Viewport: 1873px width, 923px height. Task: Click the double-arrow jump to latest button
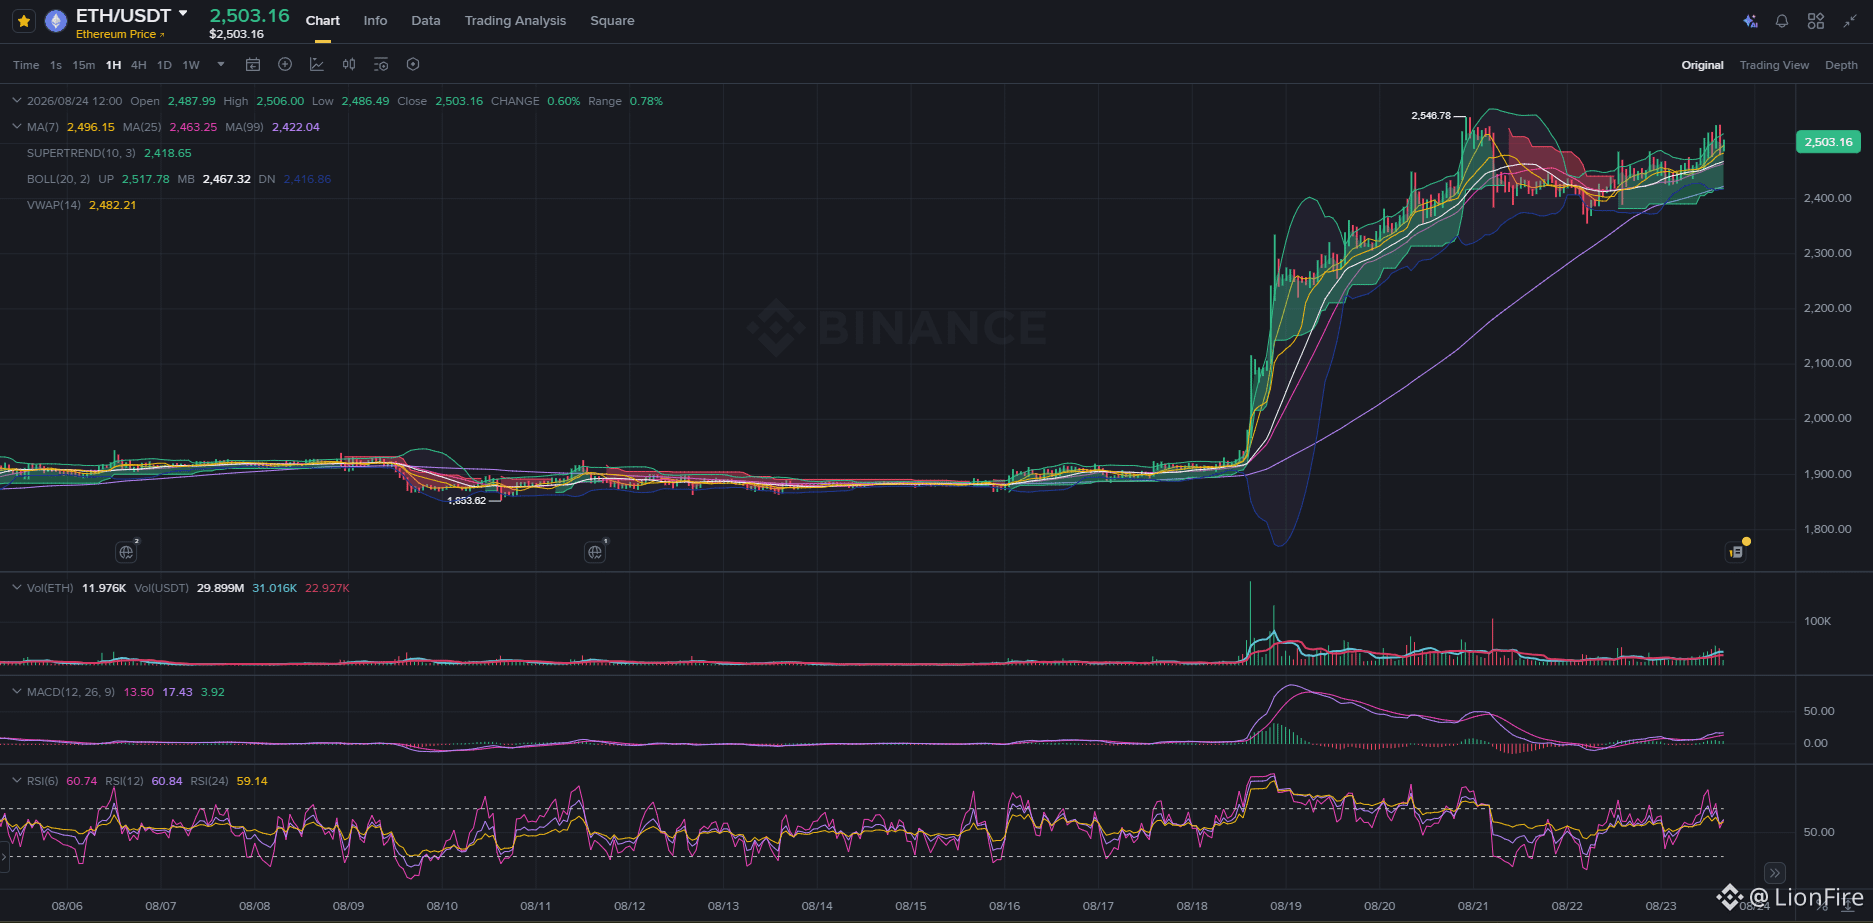click(1774, 872)
